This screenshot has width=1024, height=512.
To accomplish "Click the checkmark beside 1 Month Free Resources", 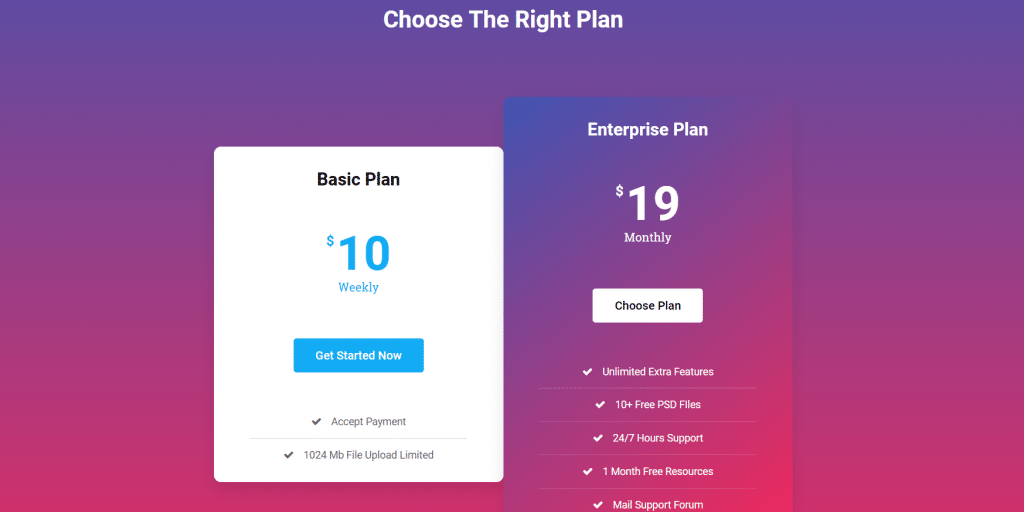I will 587,471.
